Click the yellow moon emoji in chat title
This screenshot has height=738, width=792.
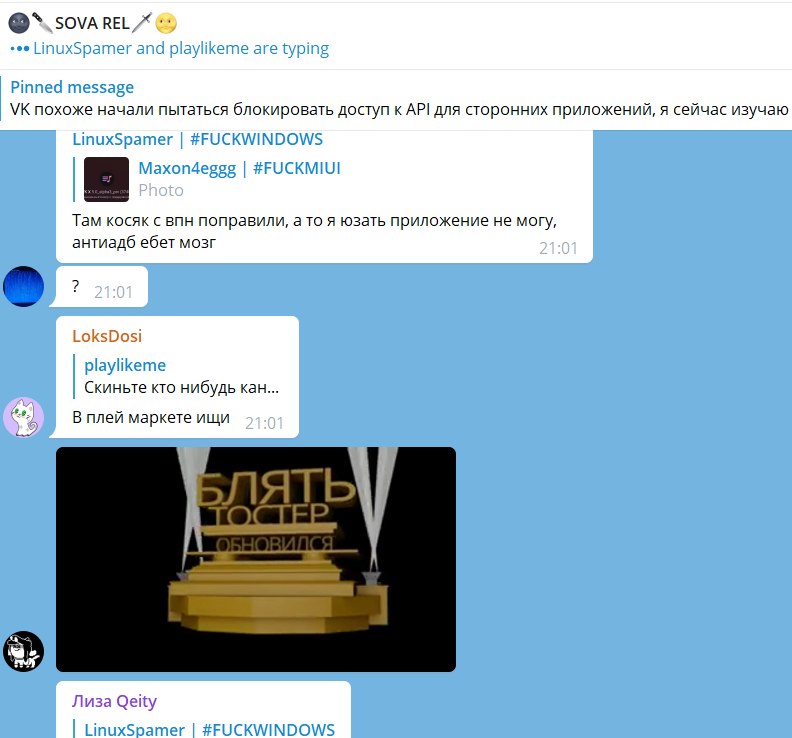(x=166, y=23)
